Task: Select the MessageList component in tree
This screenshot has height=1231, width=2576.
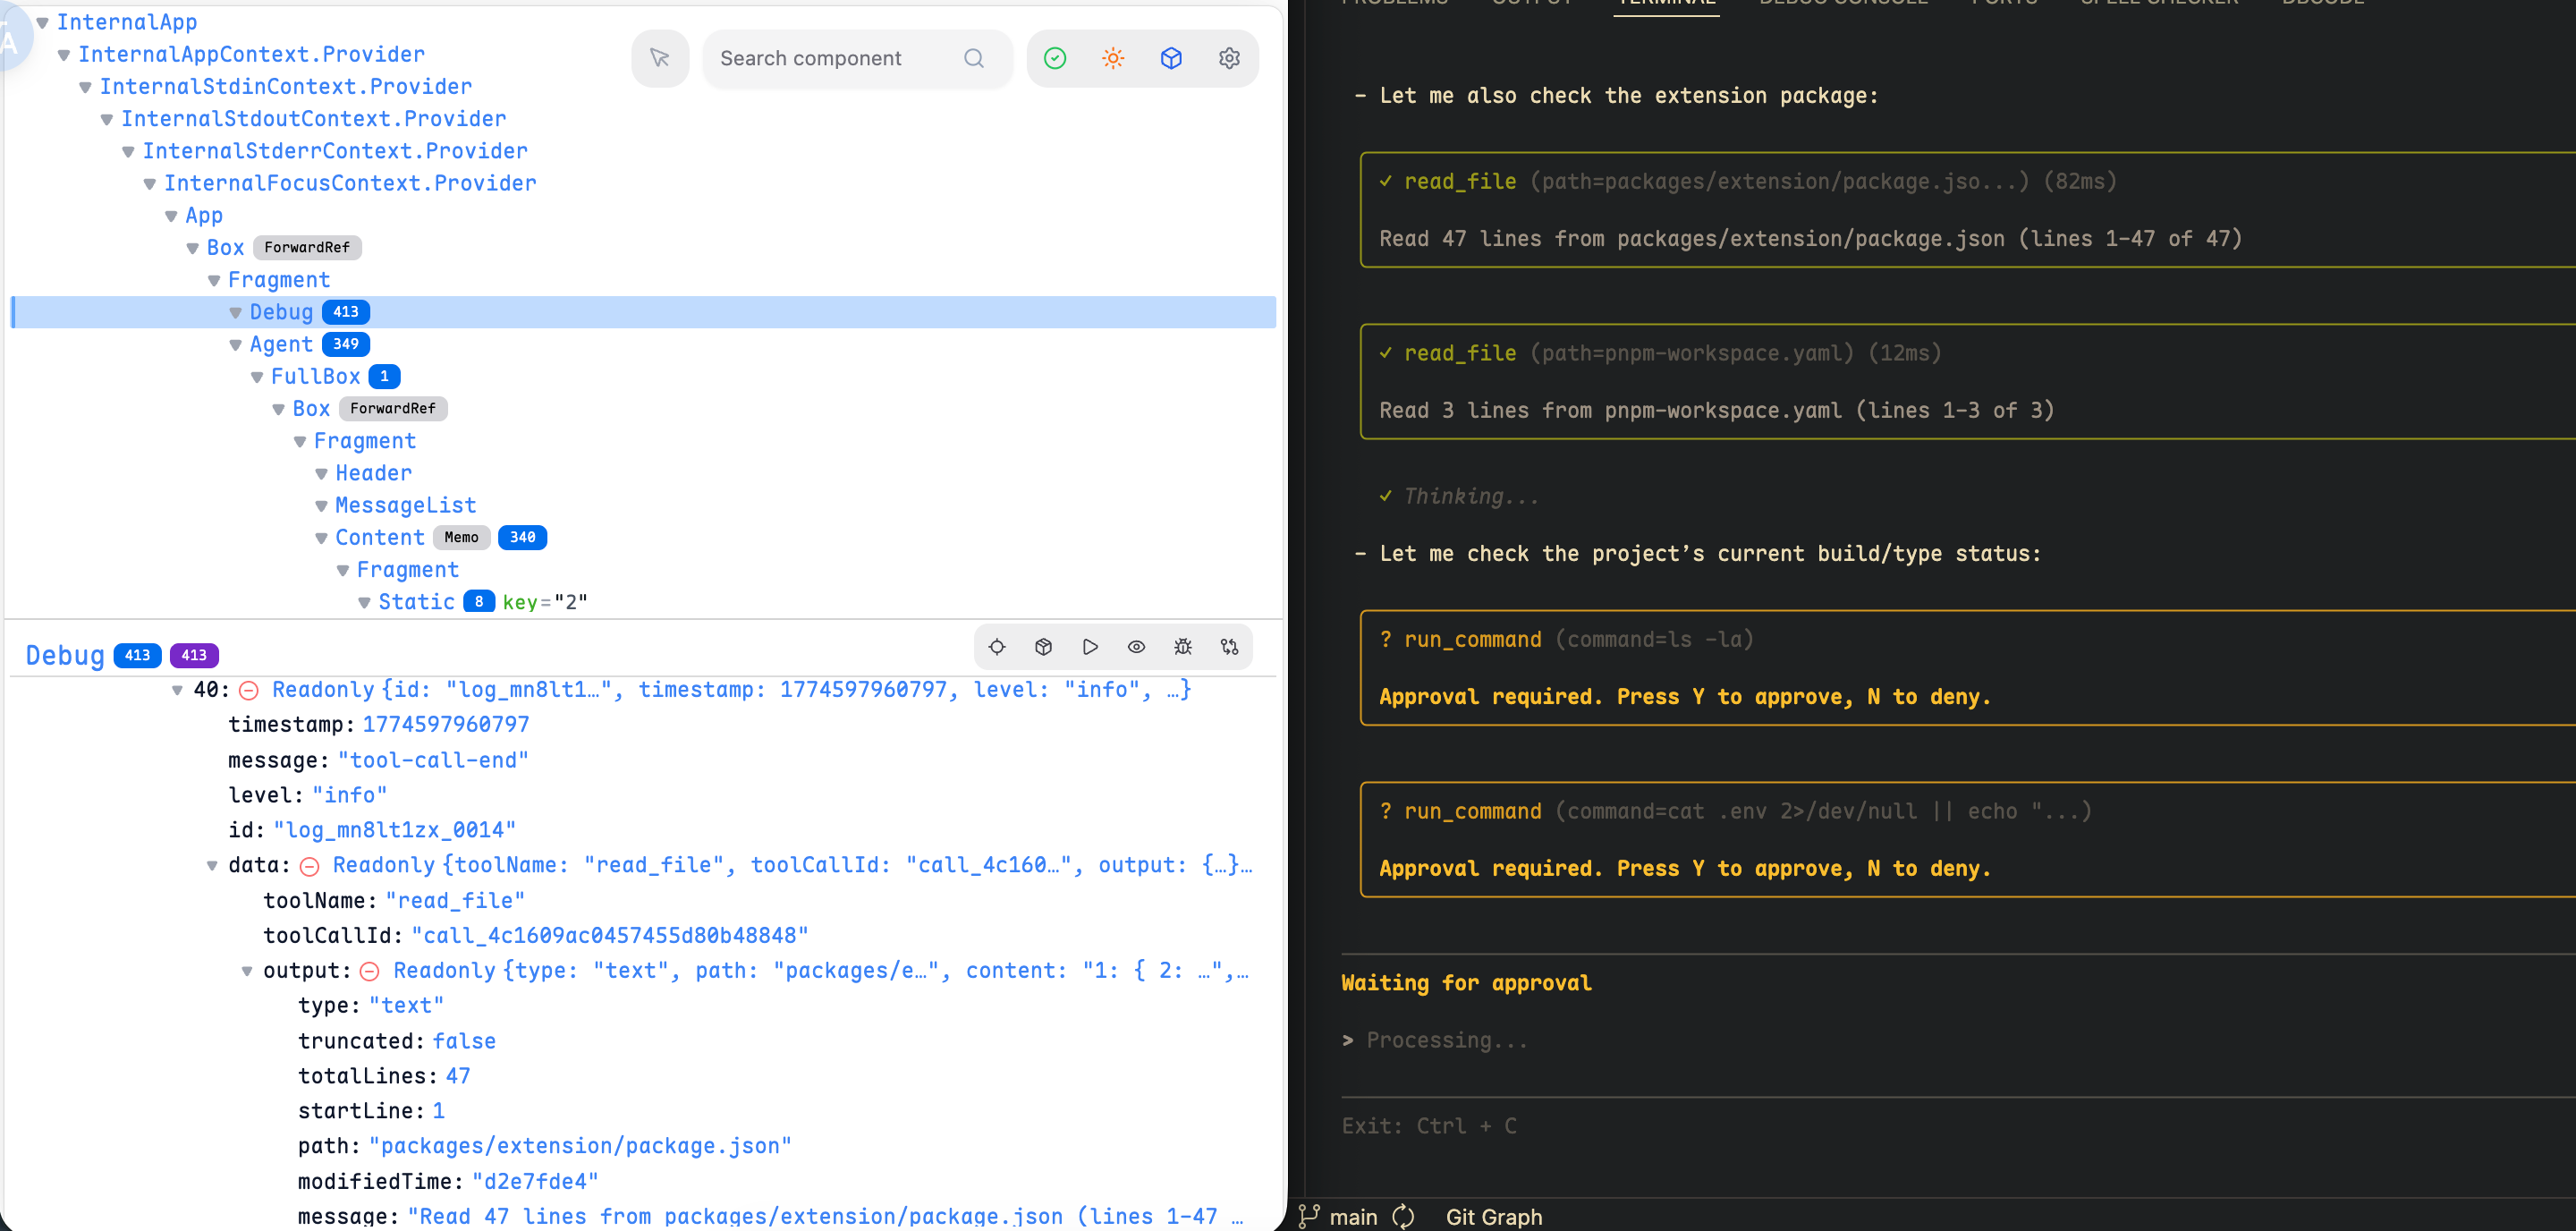Action: (406, 505)
